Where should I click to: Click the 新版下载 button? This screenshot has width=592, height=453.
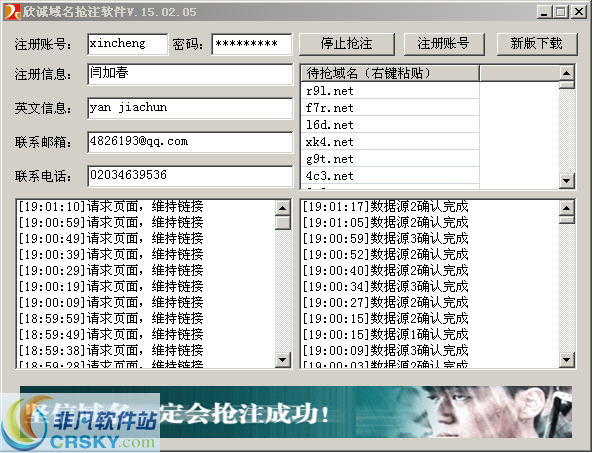coord(536,44)
